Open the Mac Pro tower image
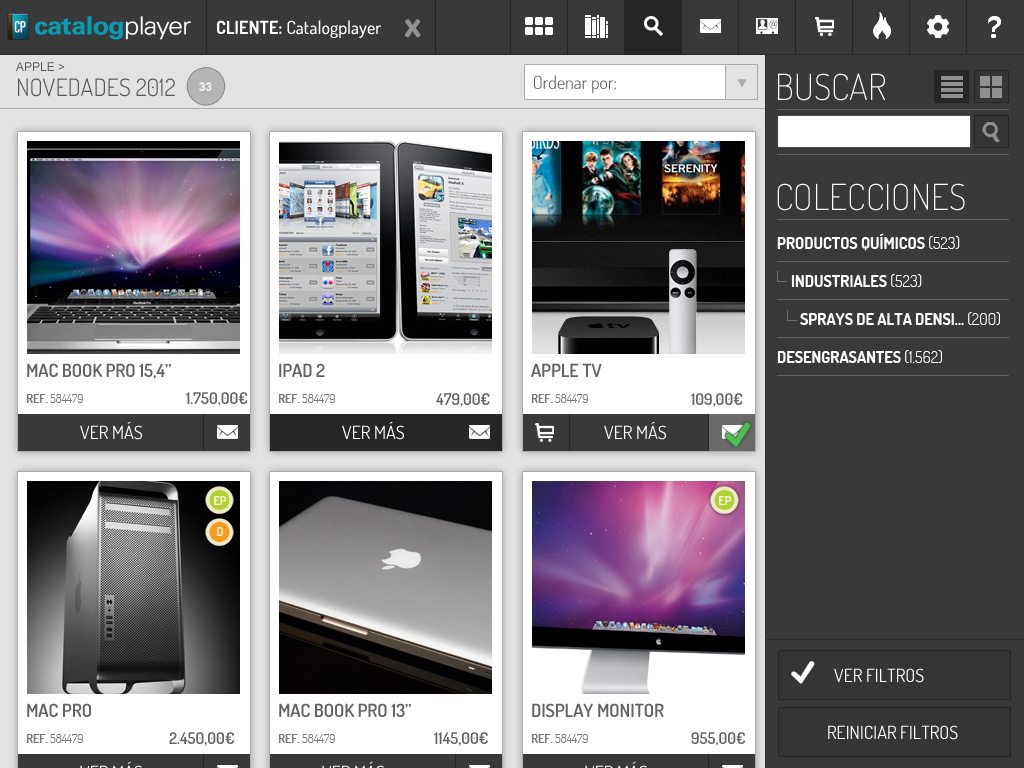 pos(133,587)
